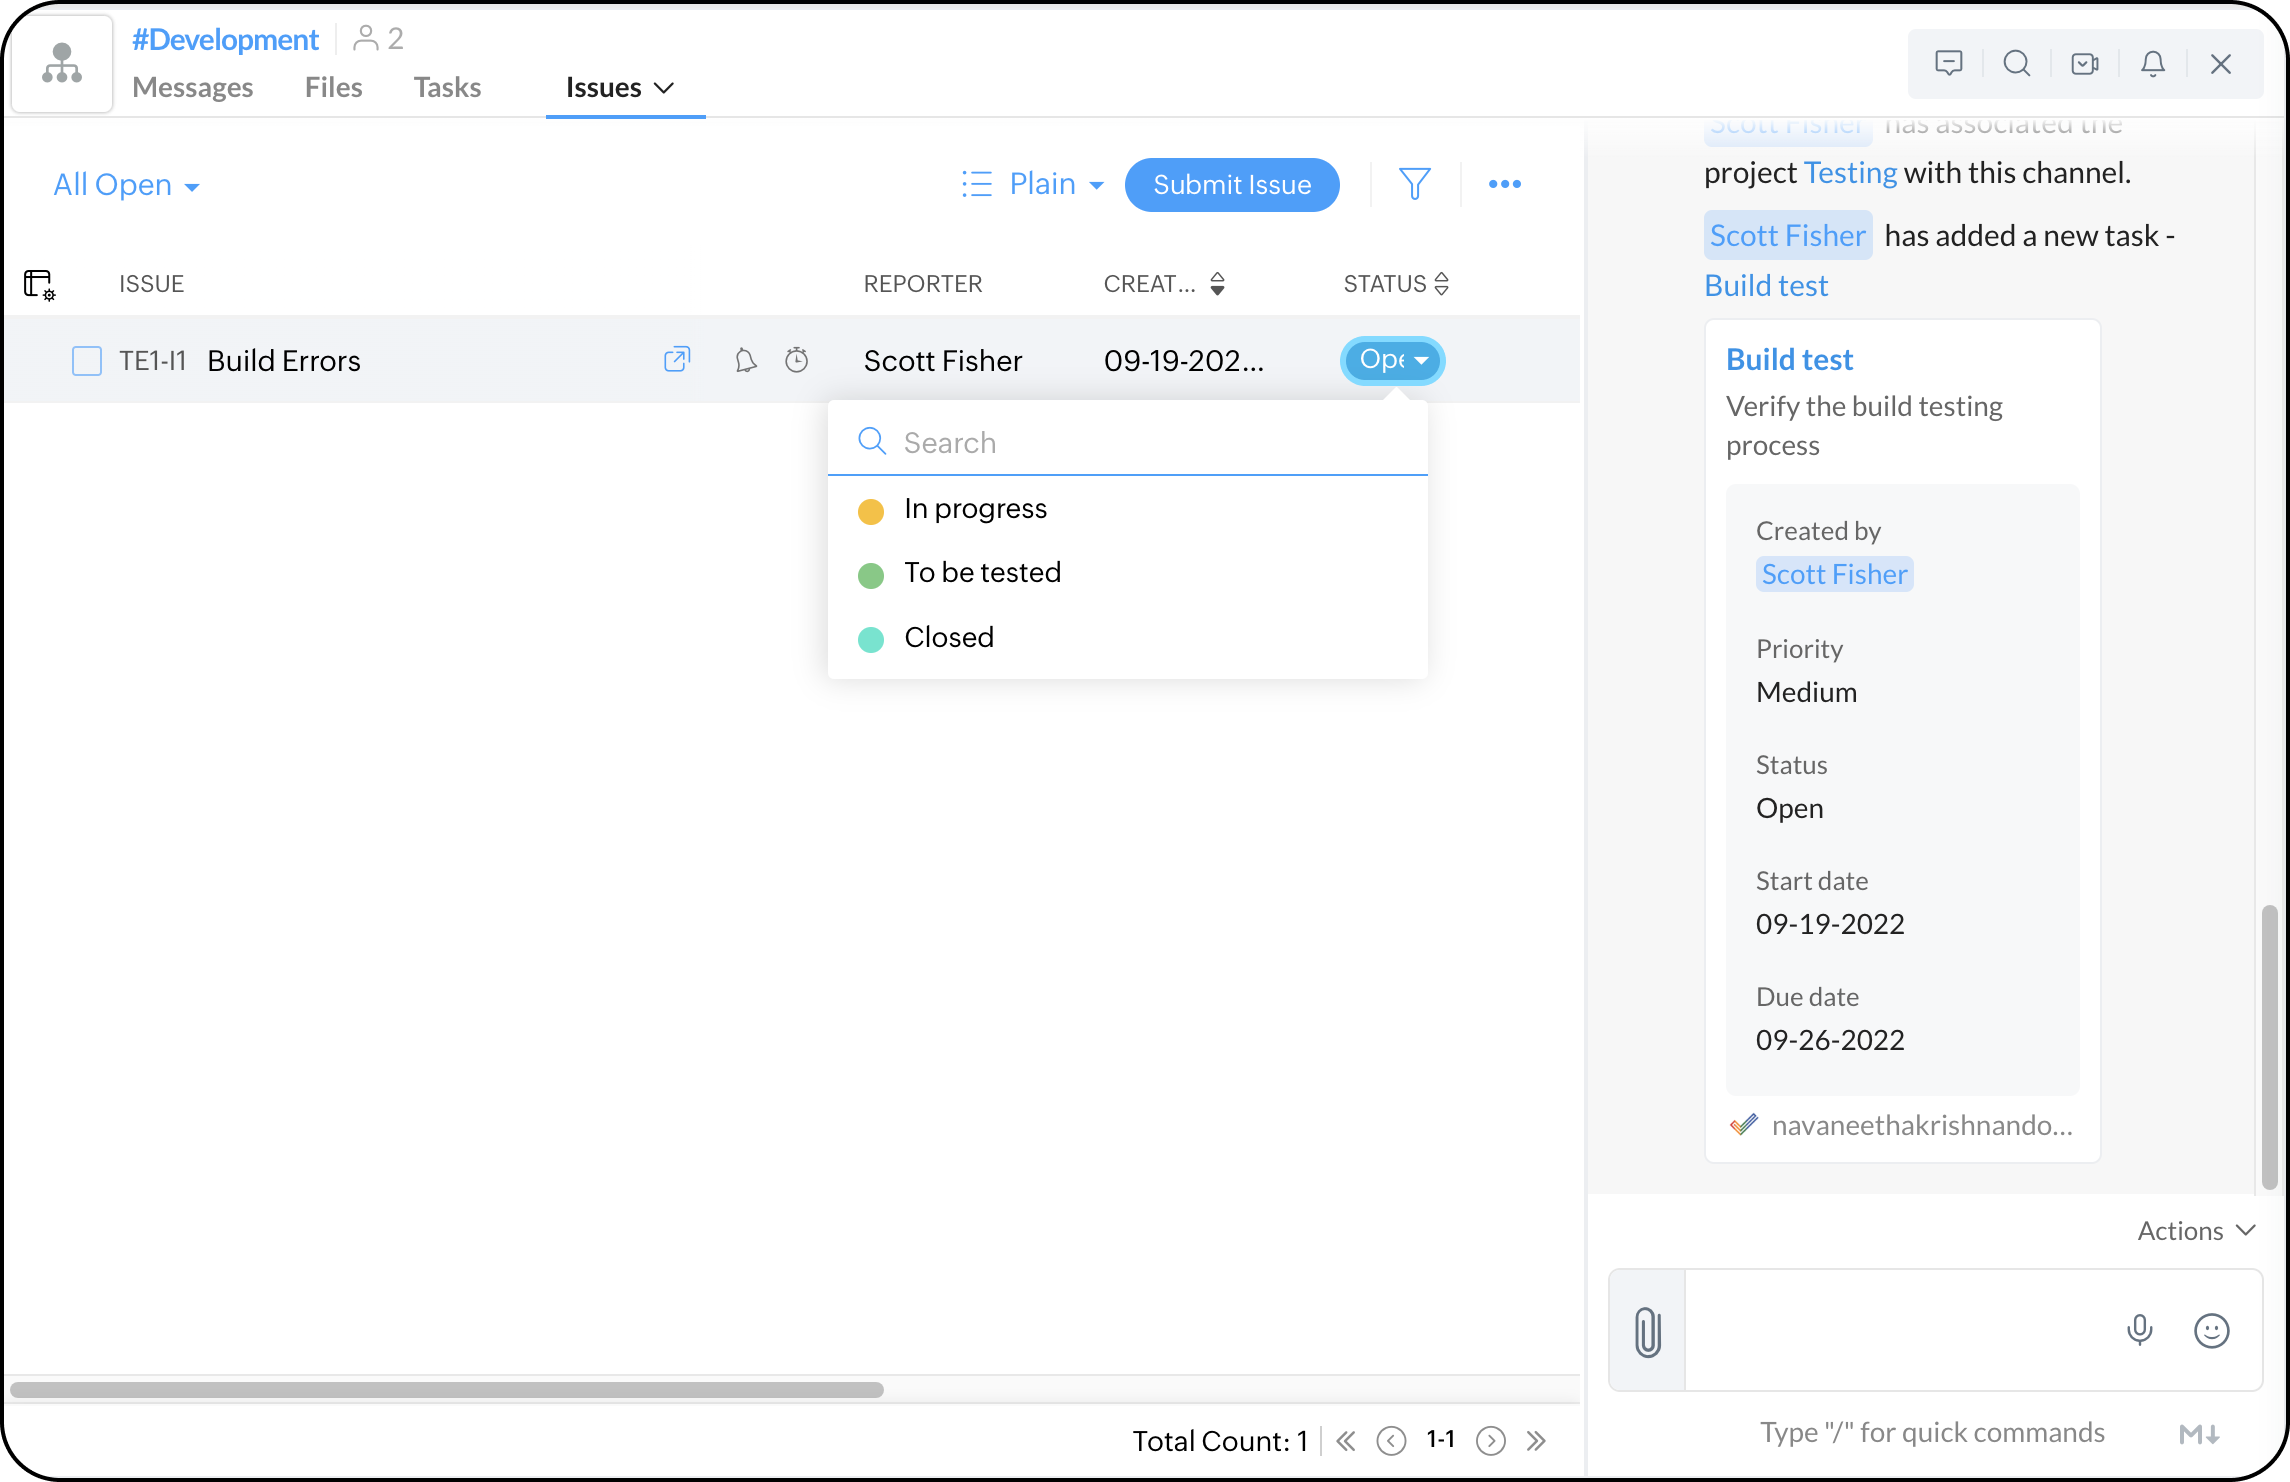Expand the All Open view dropdown

coord(126,185)
